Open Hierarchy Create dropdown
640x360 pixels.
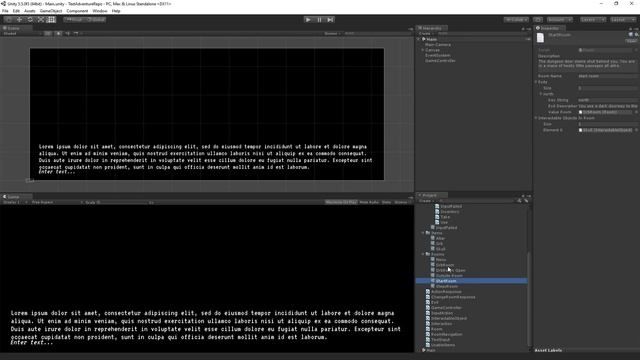point(425,33)
